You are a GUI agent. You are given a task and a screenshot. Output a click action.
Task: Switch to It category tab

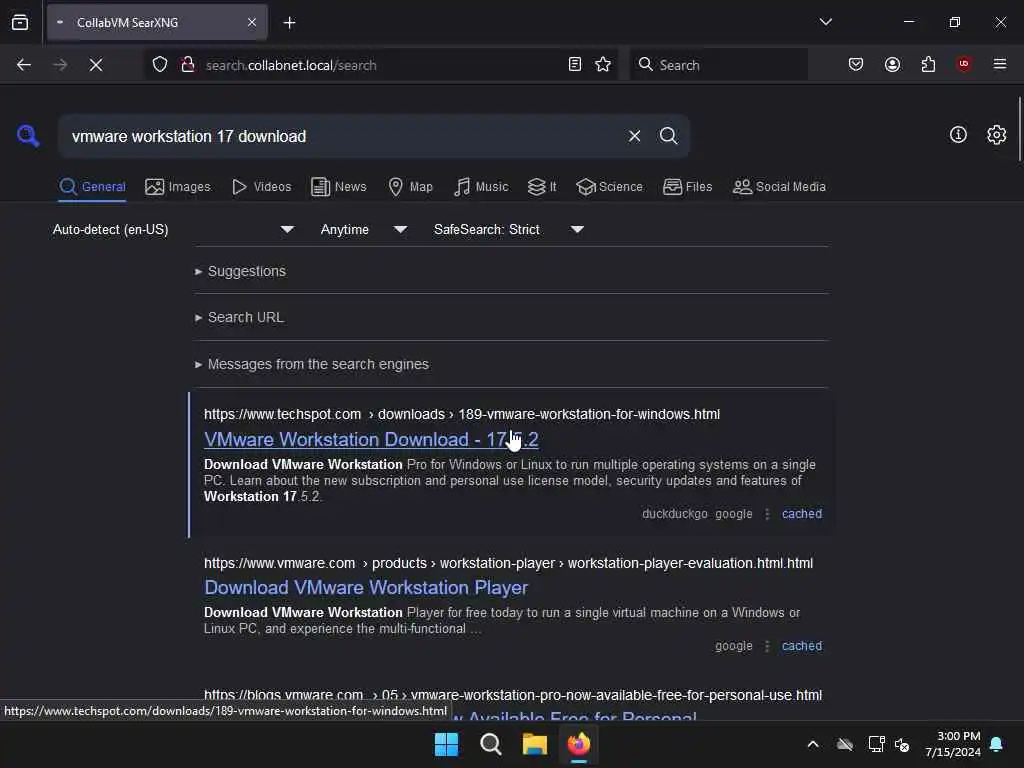542,187
